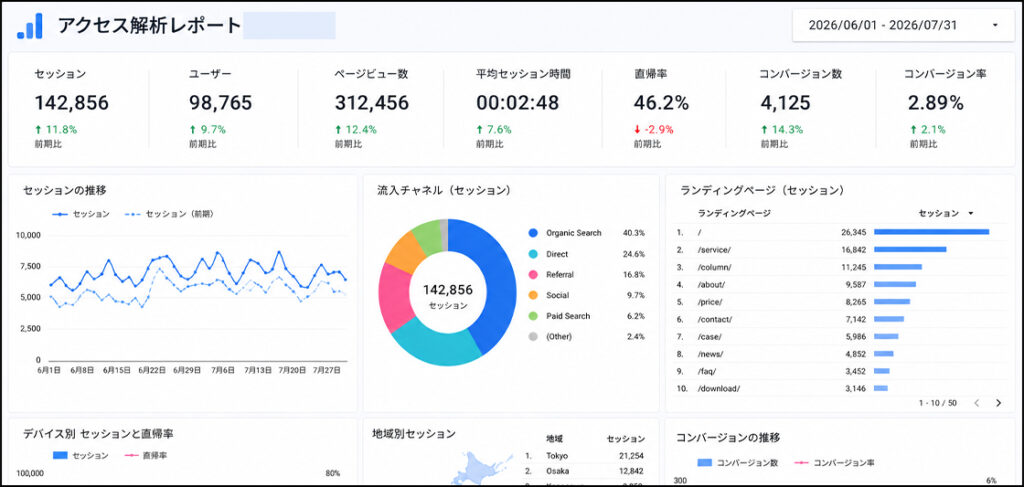Click the 7月6日 axis label

point(222,370)
